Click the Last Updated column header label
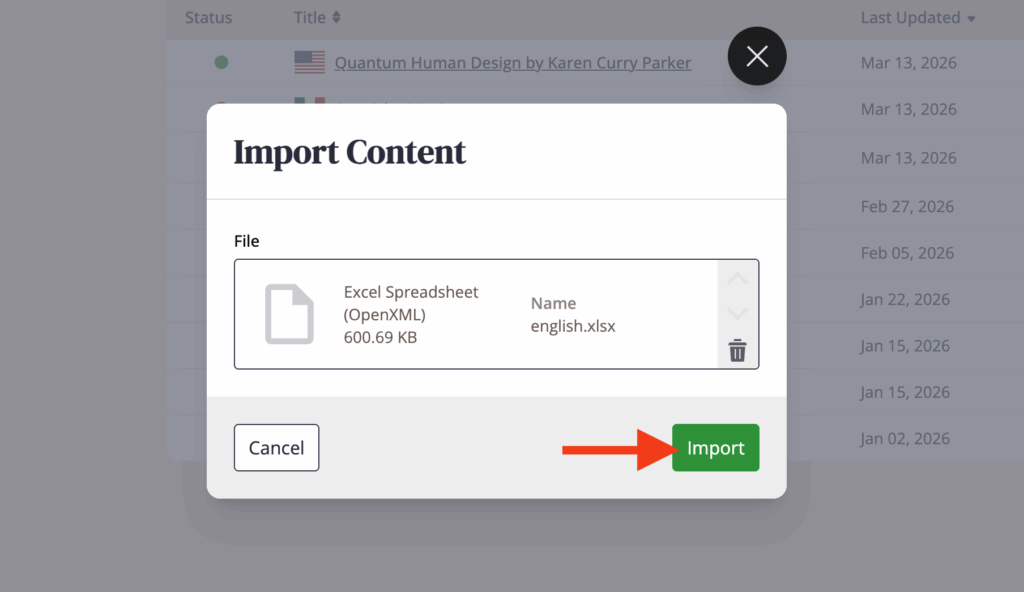This screenshot has width=1024, height=592. (x=910, y=18)
